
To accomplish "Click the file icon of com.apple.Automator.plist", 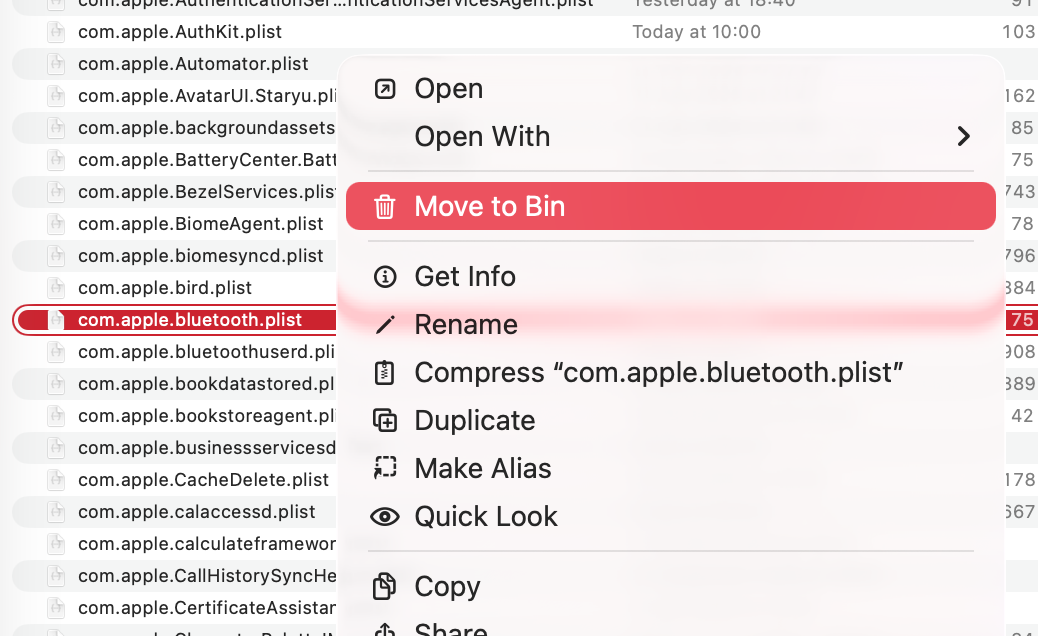I will (x=56, y=64).
